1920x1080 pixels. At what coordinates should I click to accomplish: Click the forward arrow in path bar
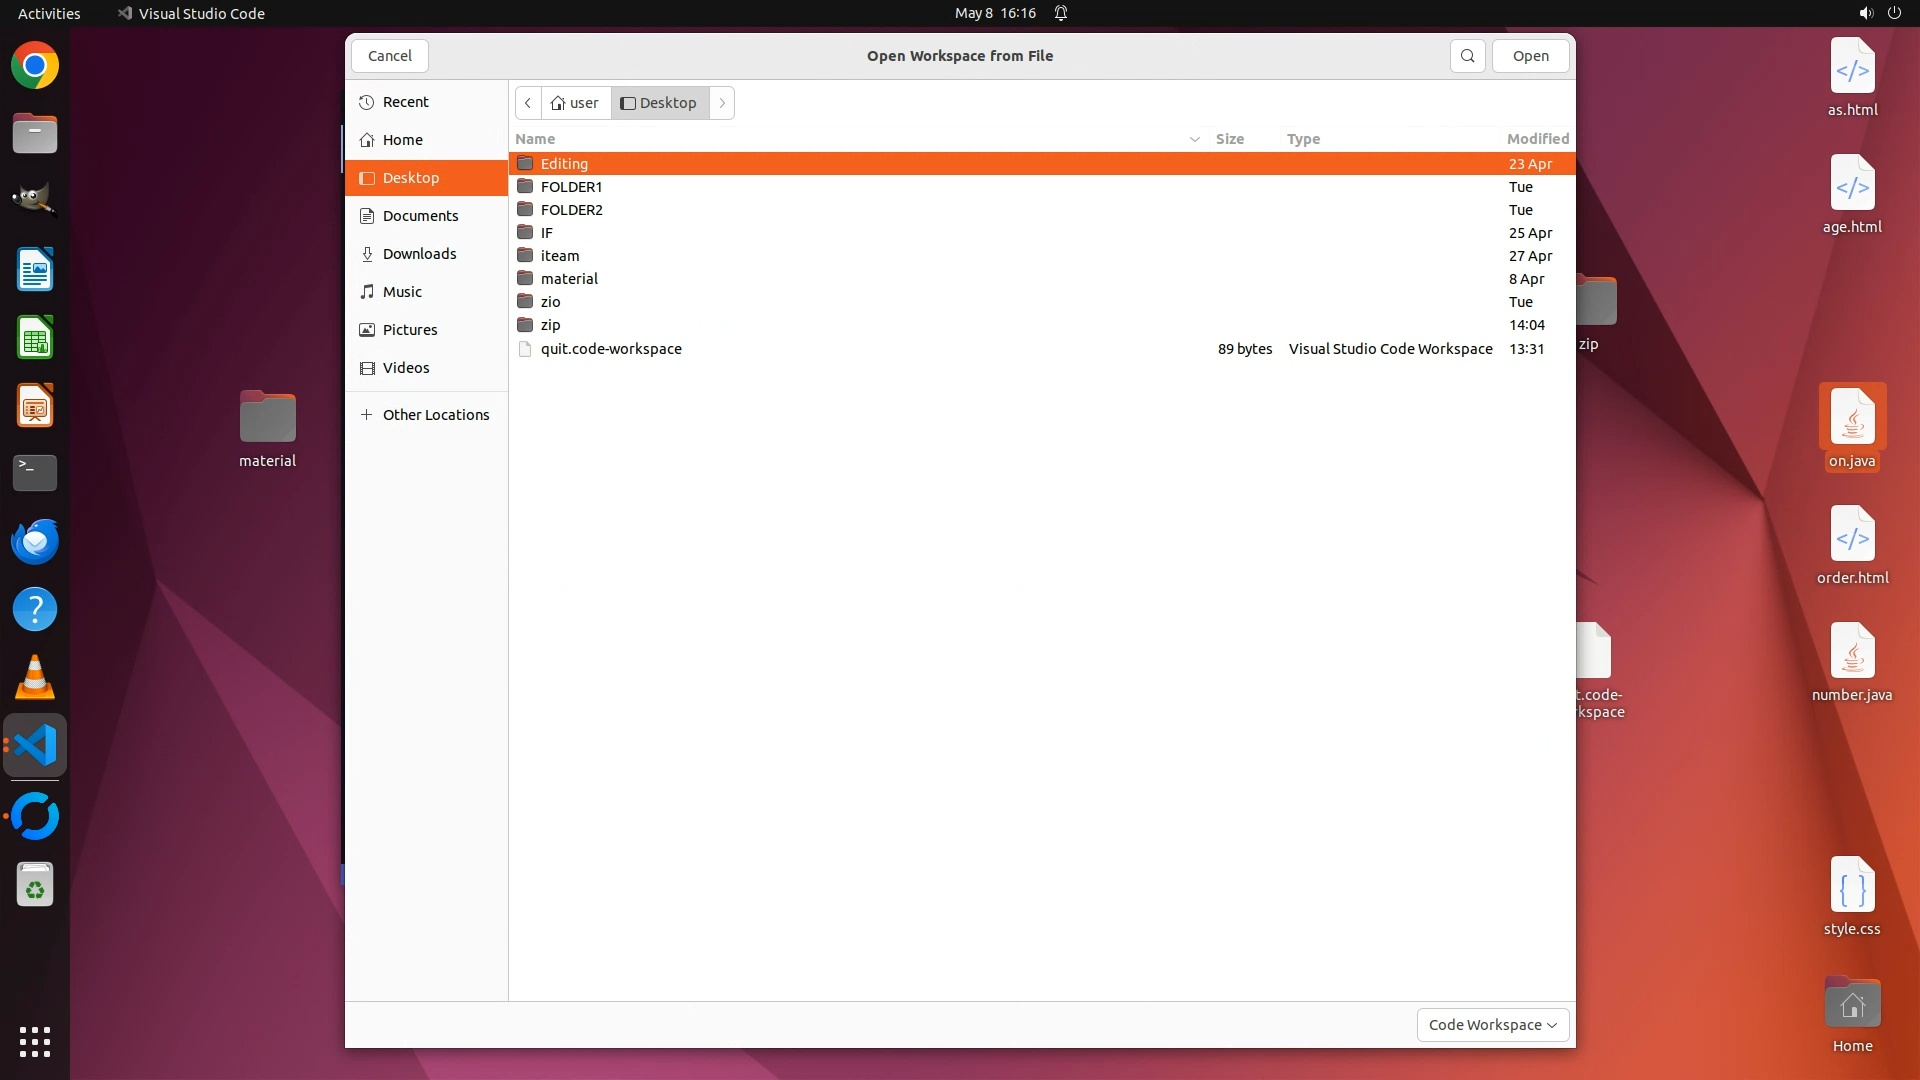pyautogui.click(x=722, y=103)
